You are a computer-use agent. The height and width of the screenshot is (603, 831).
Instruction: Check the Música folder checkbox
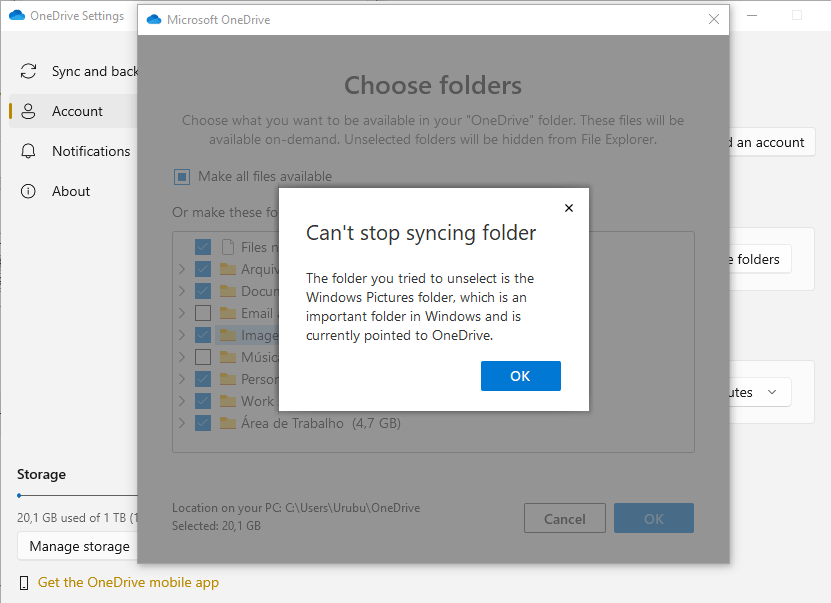203,357
